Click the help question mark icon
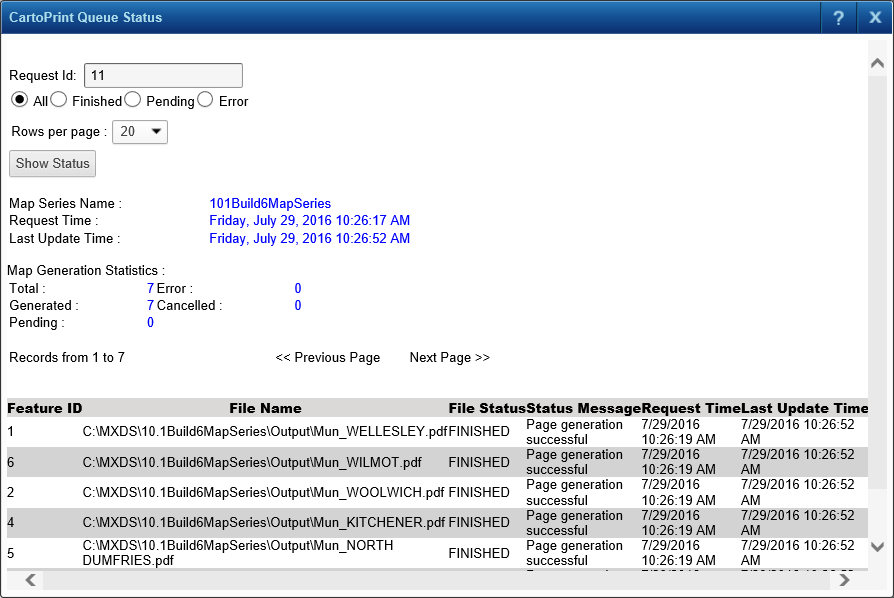Screen dimensions: 894x598 [838, 18]
